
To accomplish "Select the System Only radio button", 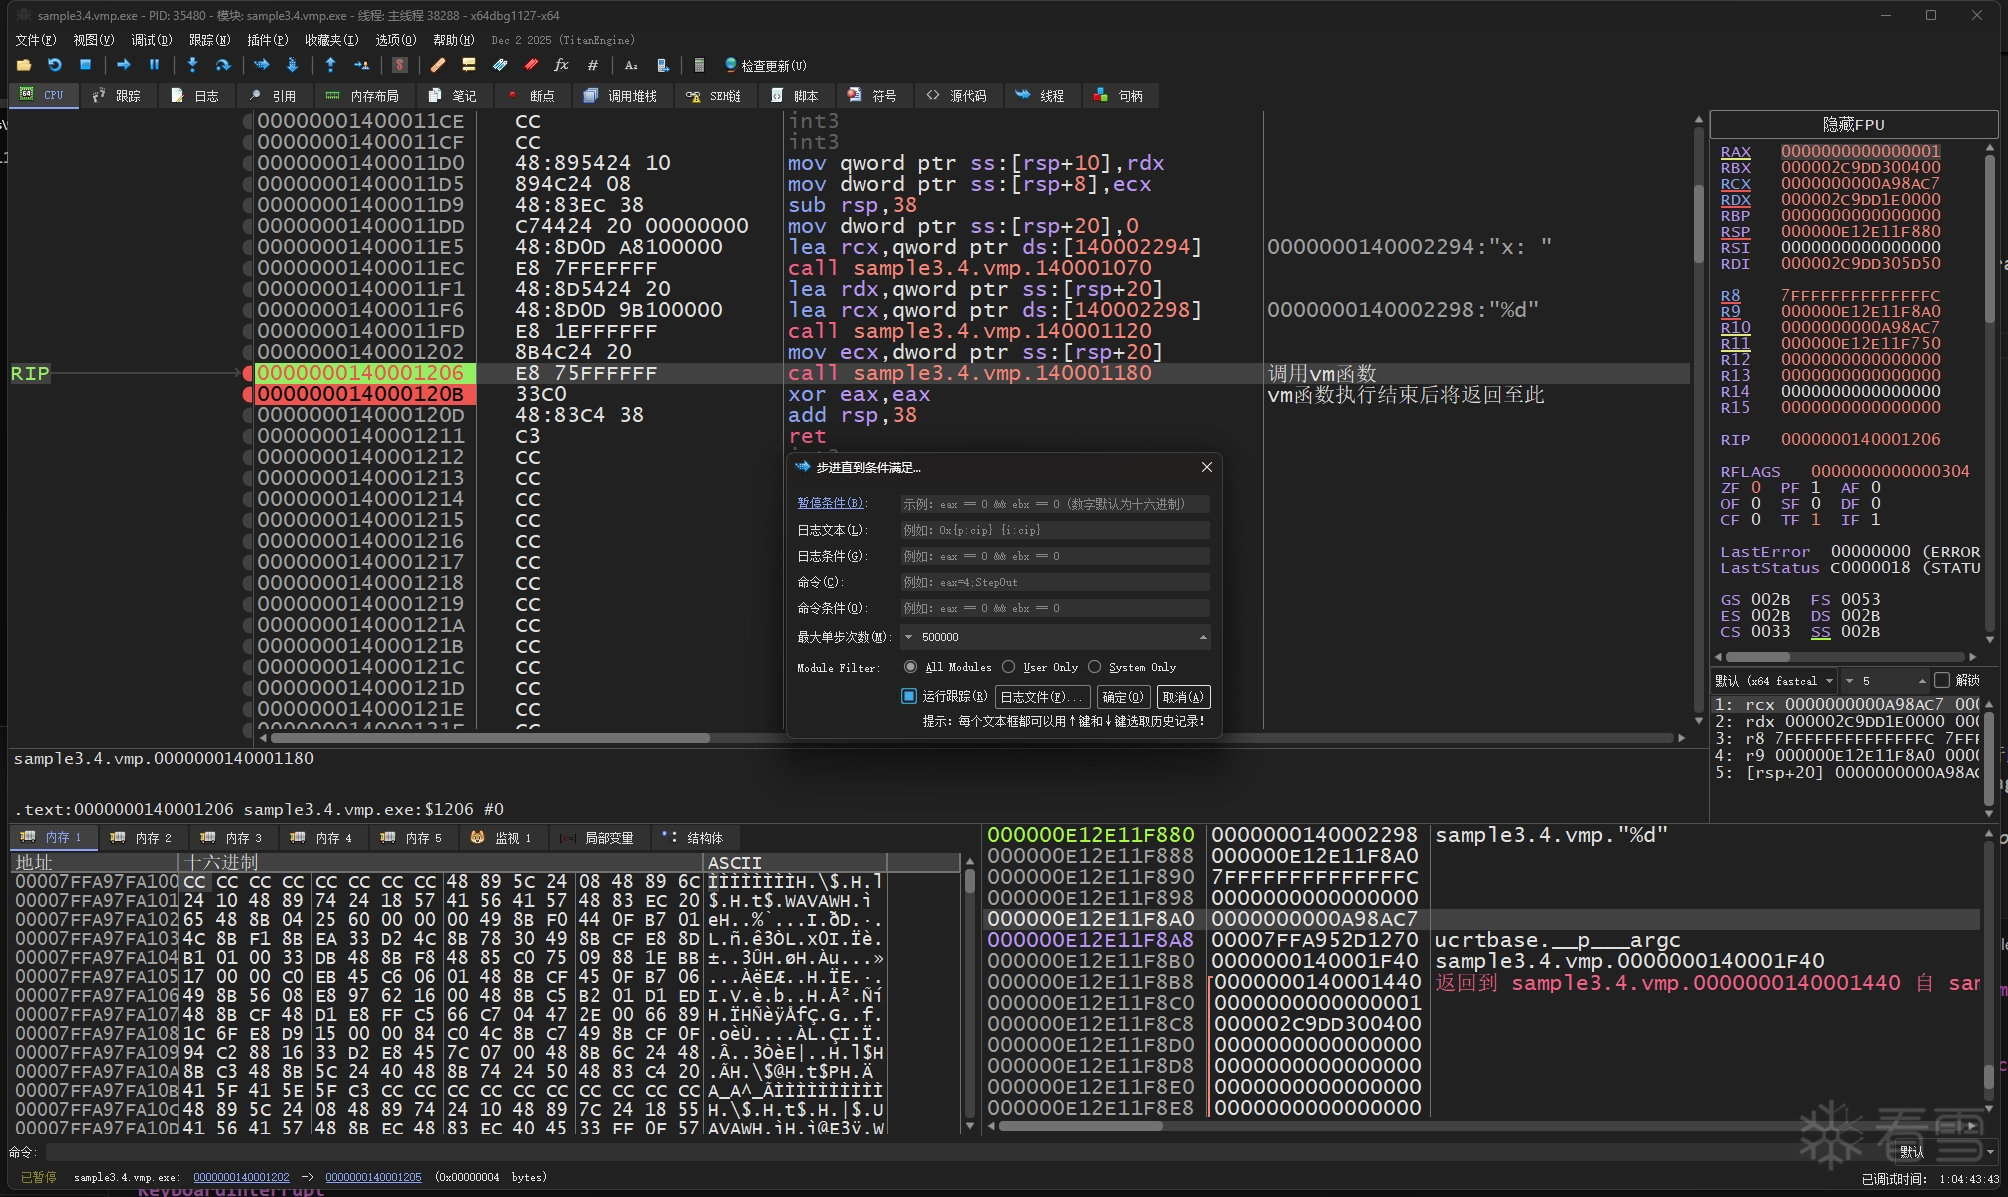I will pyautogui.click(x=1095, y=667).
